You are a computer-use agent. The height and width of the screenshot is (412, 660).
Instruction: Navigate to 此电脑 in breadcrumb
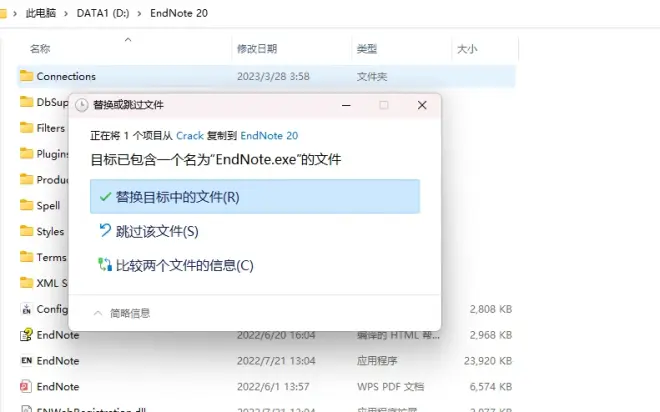40,13
